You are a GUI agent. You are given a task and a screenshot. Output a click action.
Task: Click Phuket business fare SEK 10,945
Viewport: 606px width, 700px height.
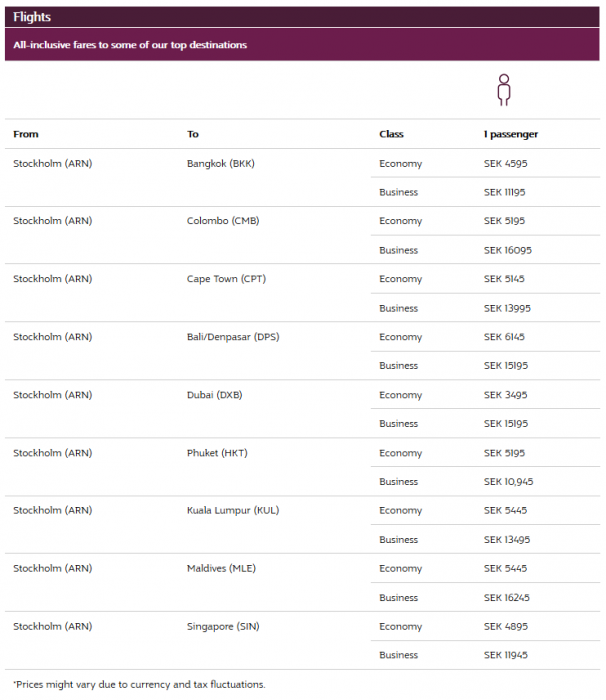pos(509,482)
